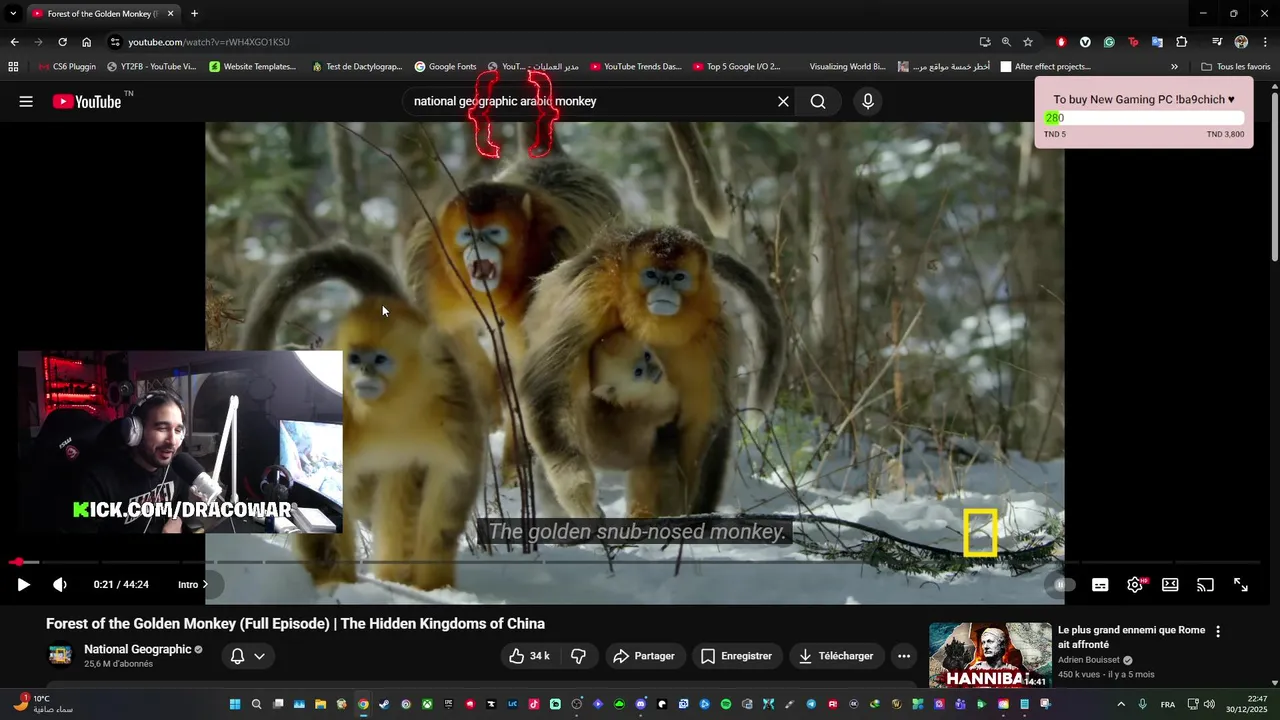
Task: Open National Geographic channel avatar
Action: (x=61, y=655)
